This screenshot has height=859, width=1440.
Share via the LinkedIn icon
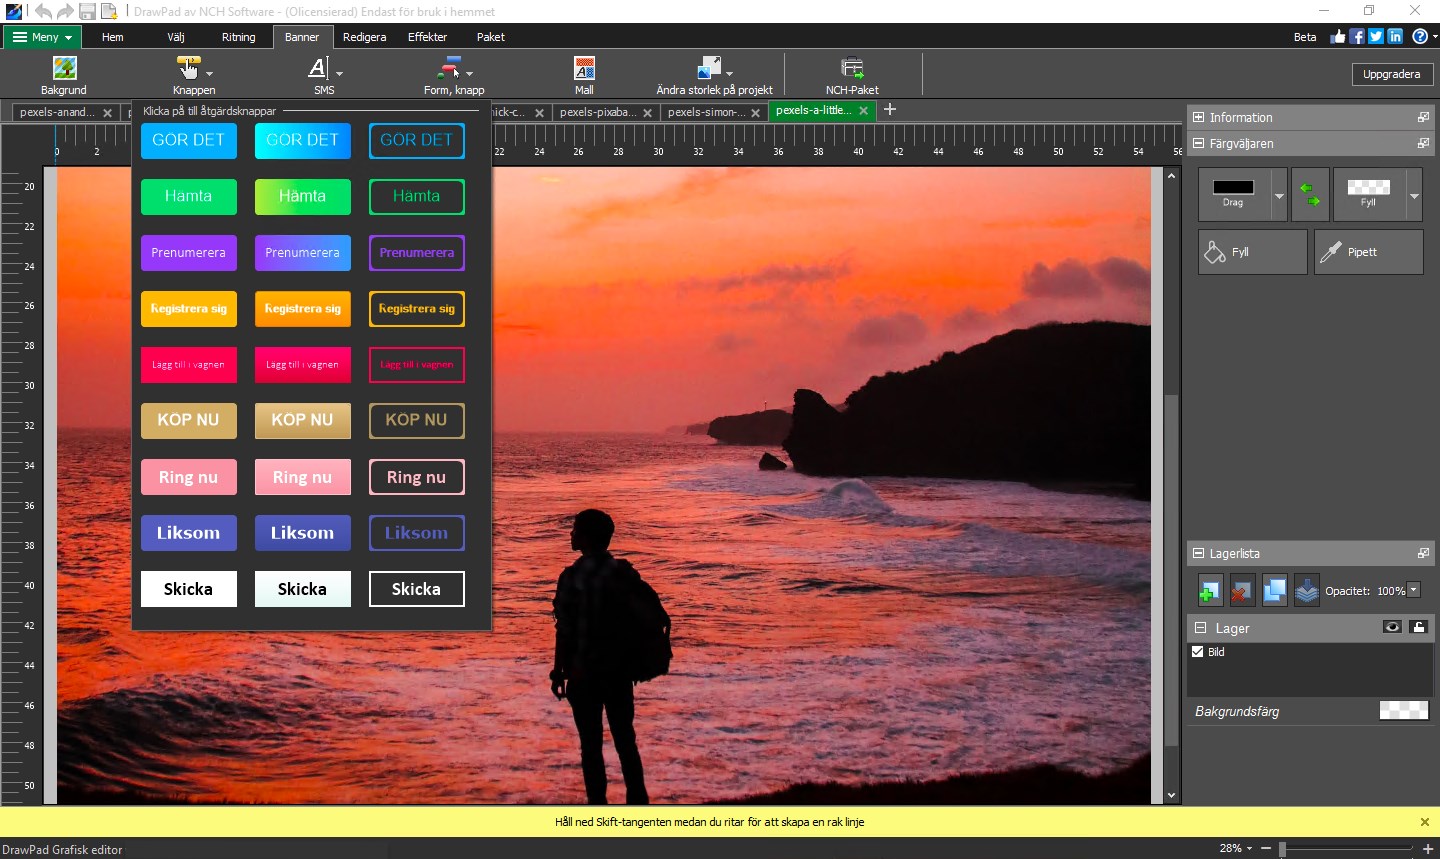pyautogui.click(x=1395, y=36)
